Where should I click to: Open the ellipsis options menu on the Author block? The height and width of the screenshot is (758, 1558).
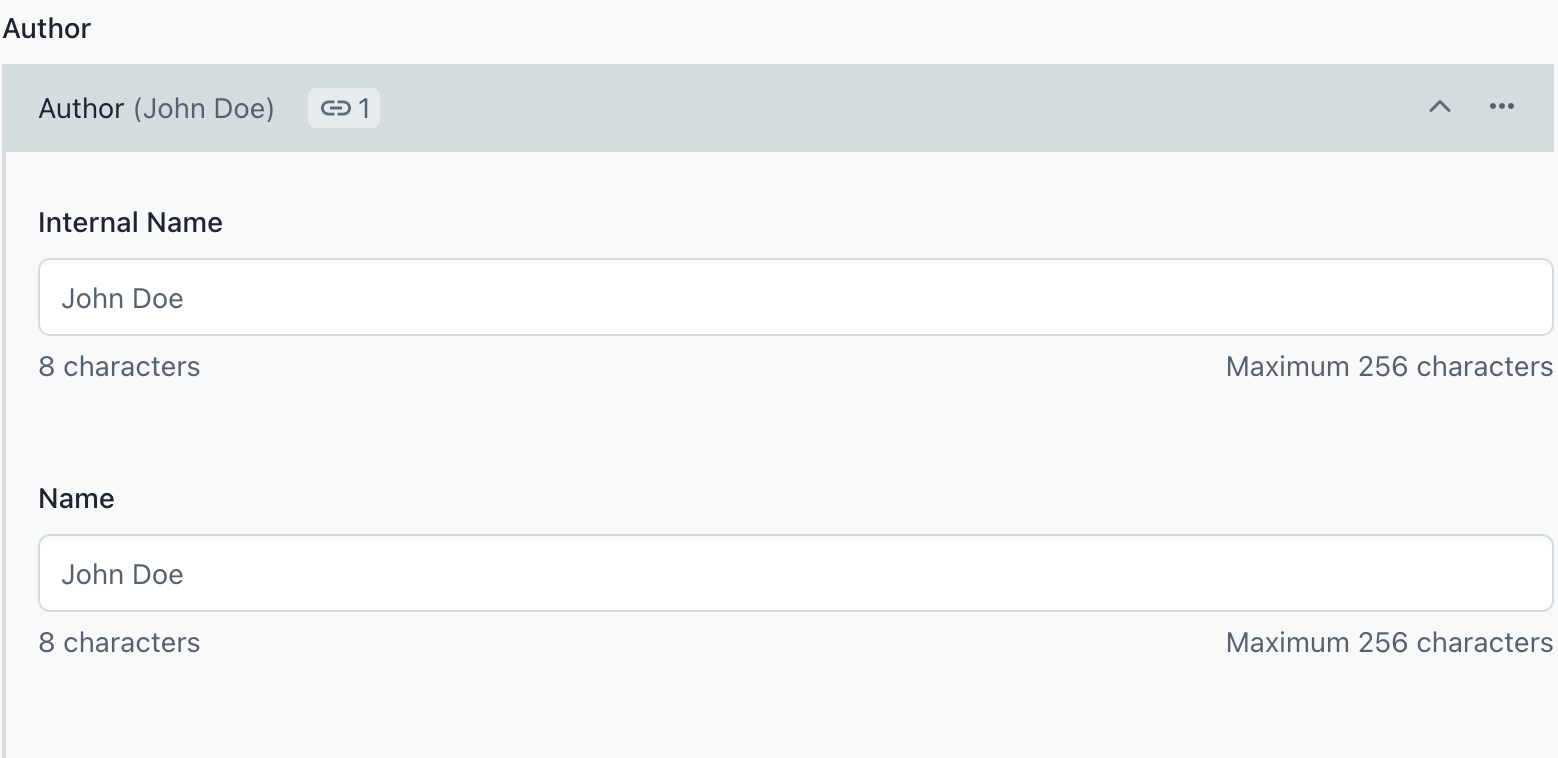pyautogui.click(x=1502, y=107)
